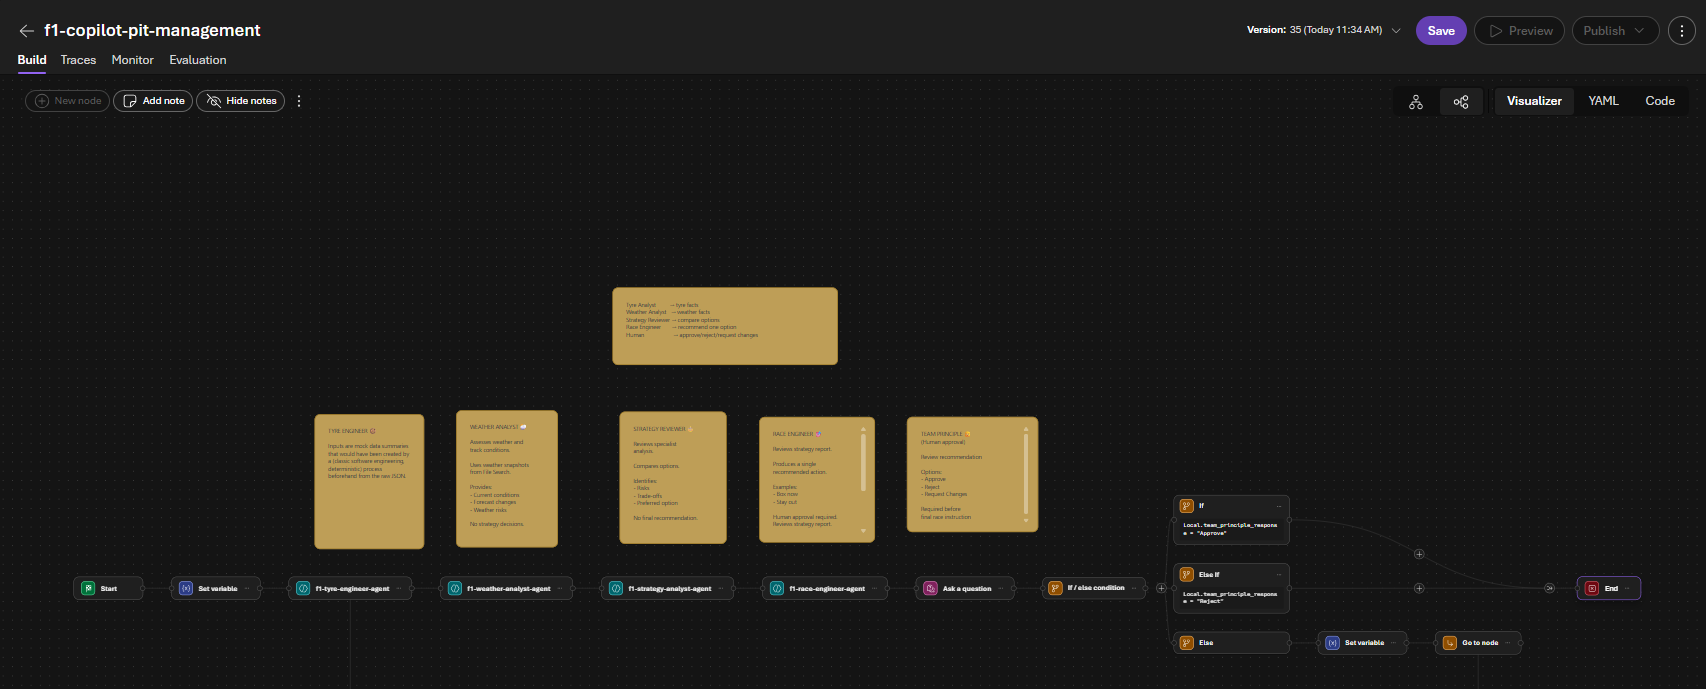
Task: Click the Add note button
Action: tap(153, 101)
